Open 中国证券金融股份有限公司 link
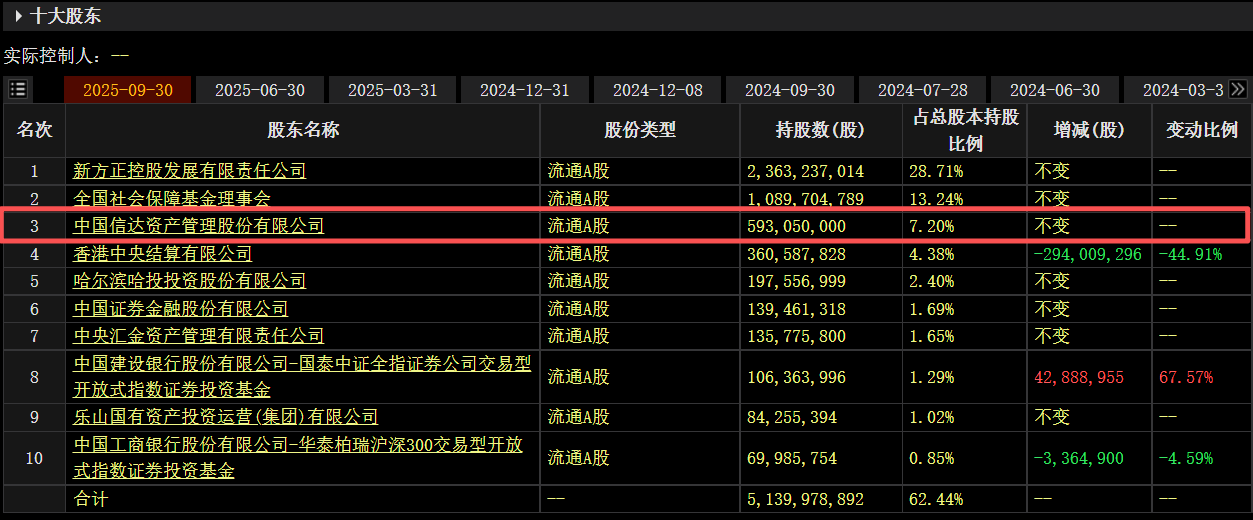Image resolution: width=1253 pixels, height=520 pixels. (181, 309)
